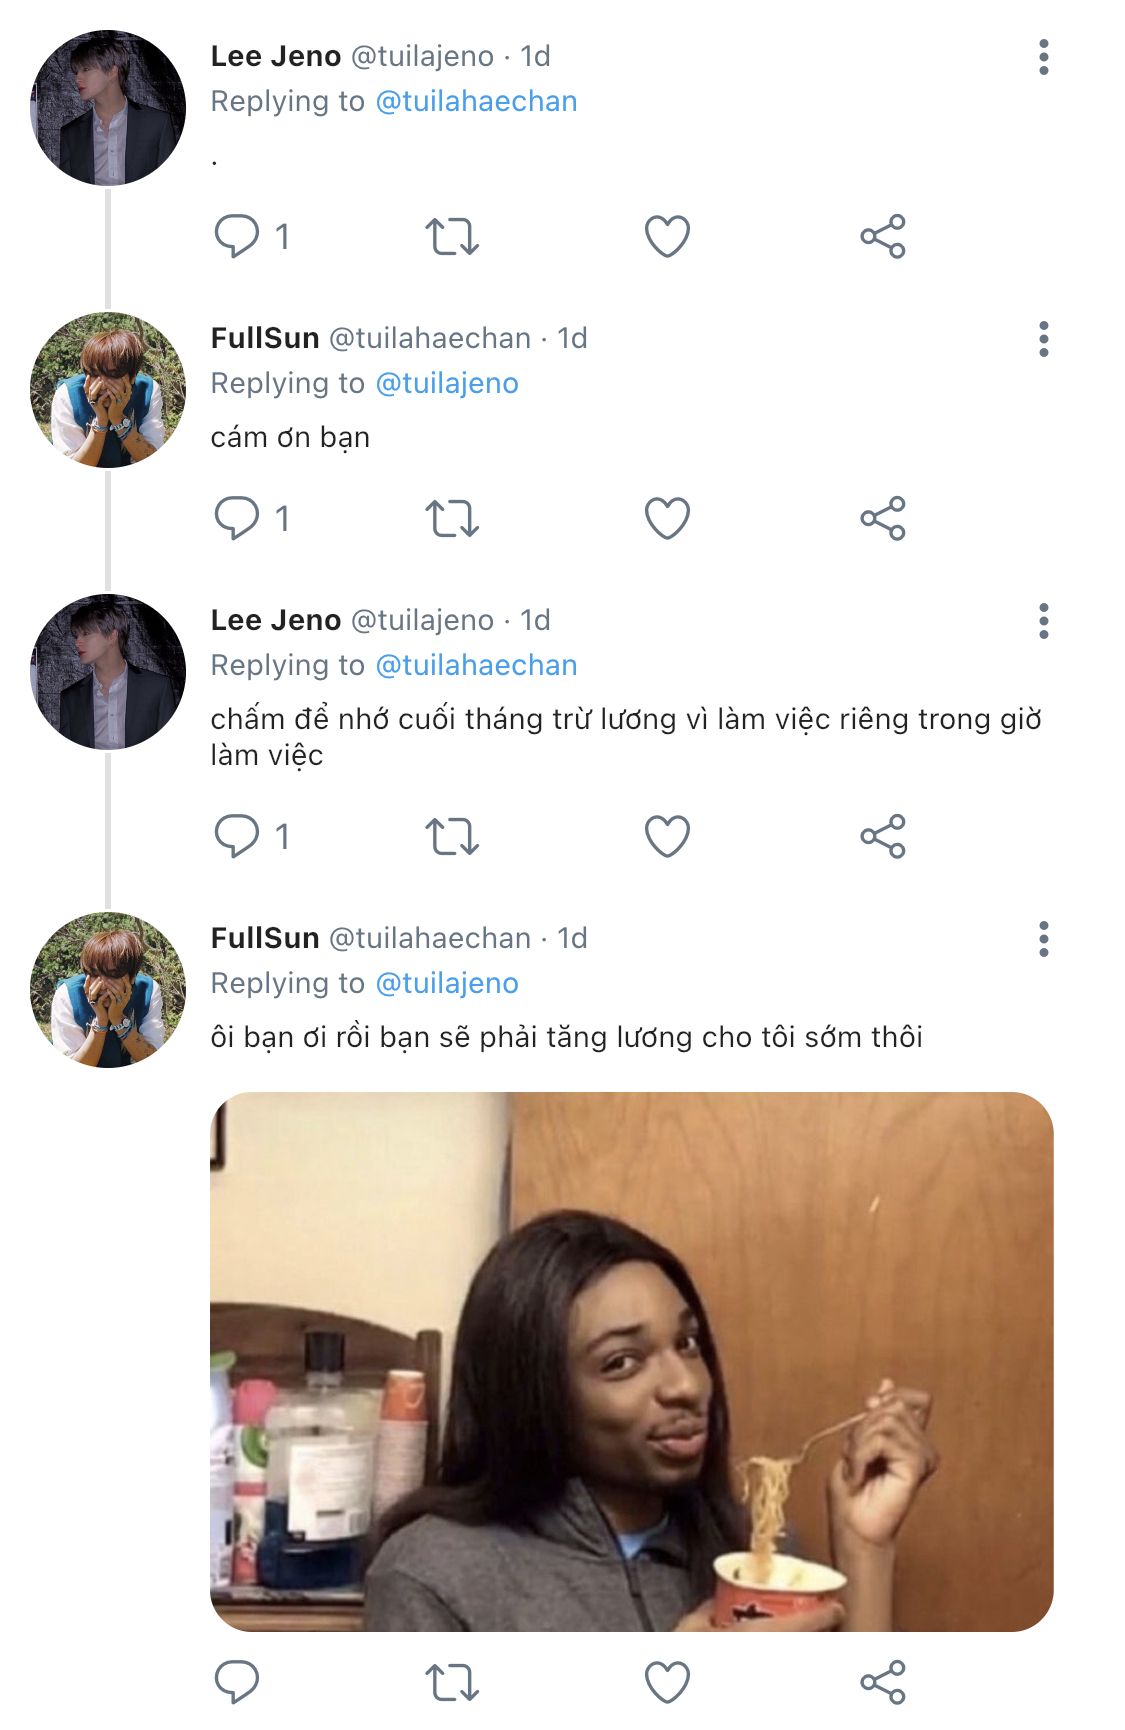Share FullSun's noodle meme tweet
This screenshot has height=1730, width=1125.
click(x=882, y=1682)
